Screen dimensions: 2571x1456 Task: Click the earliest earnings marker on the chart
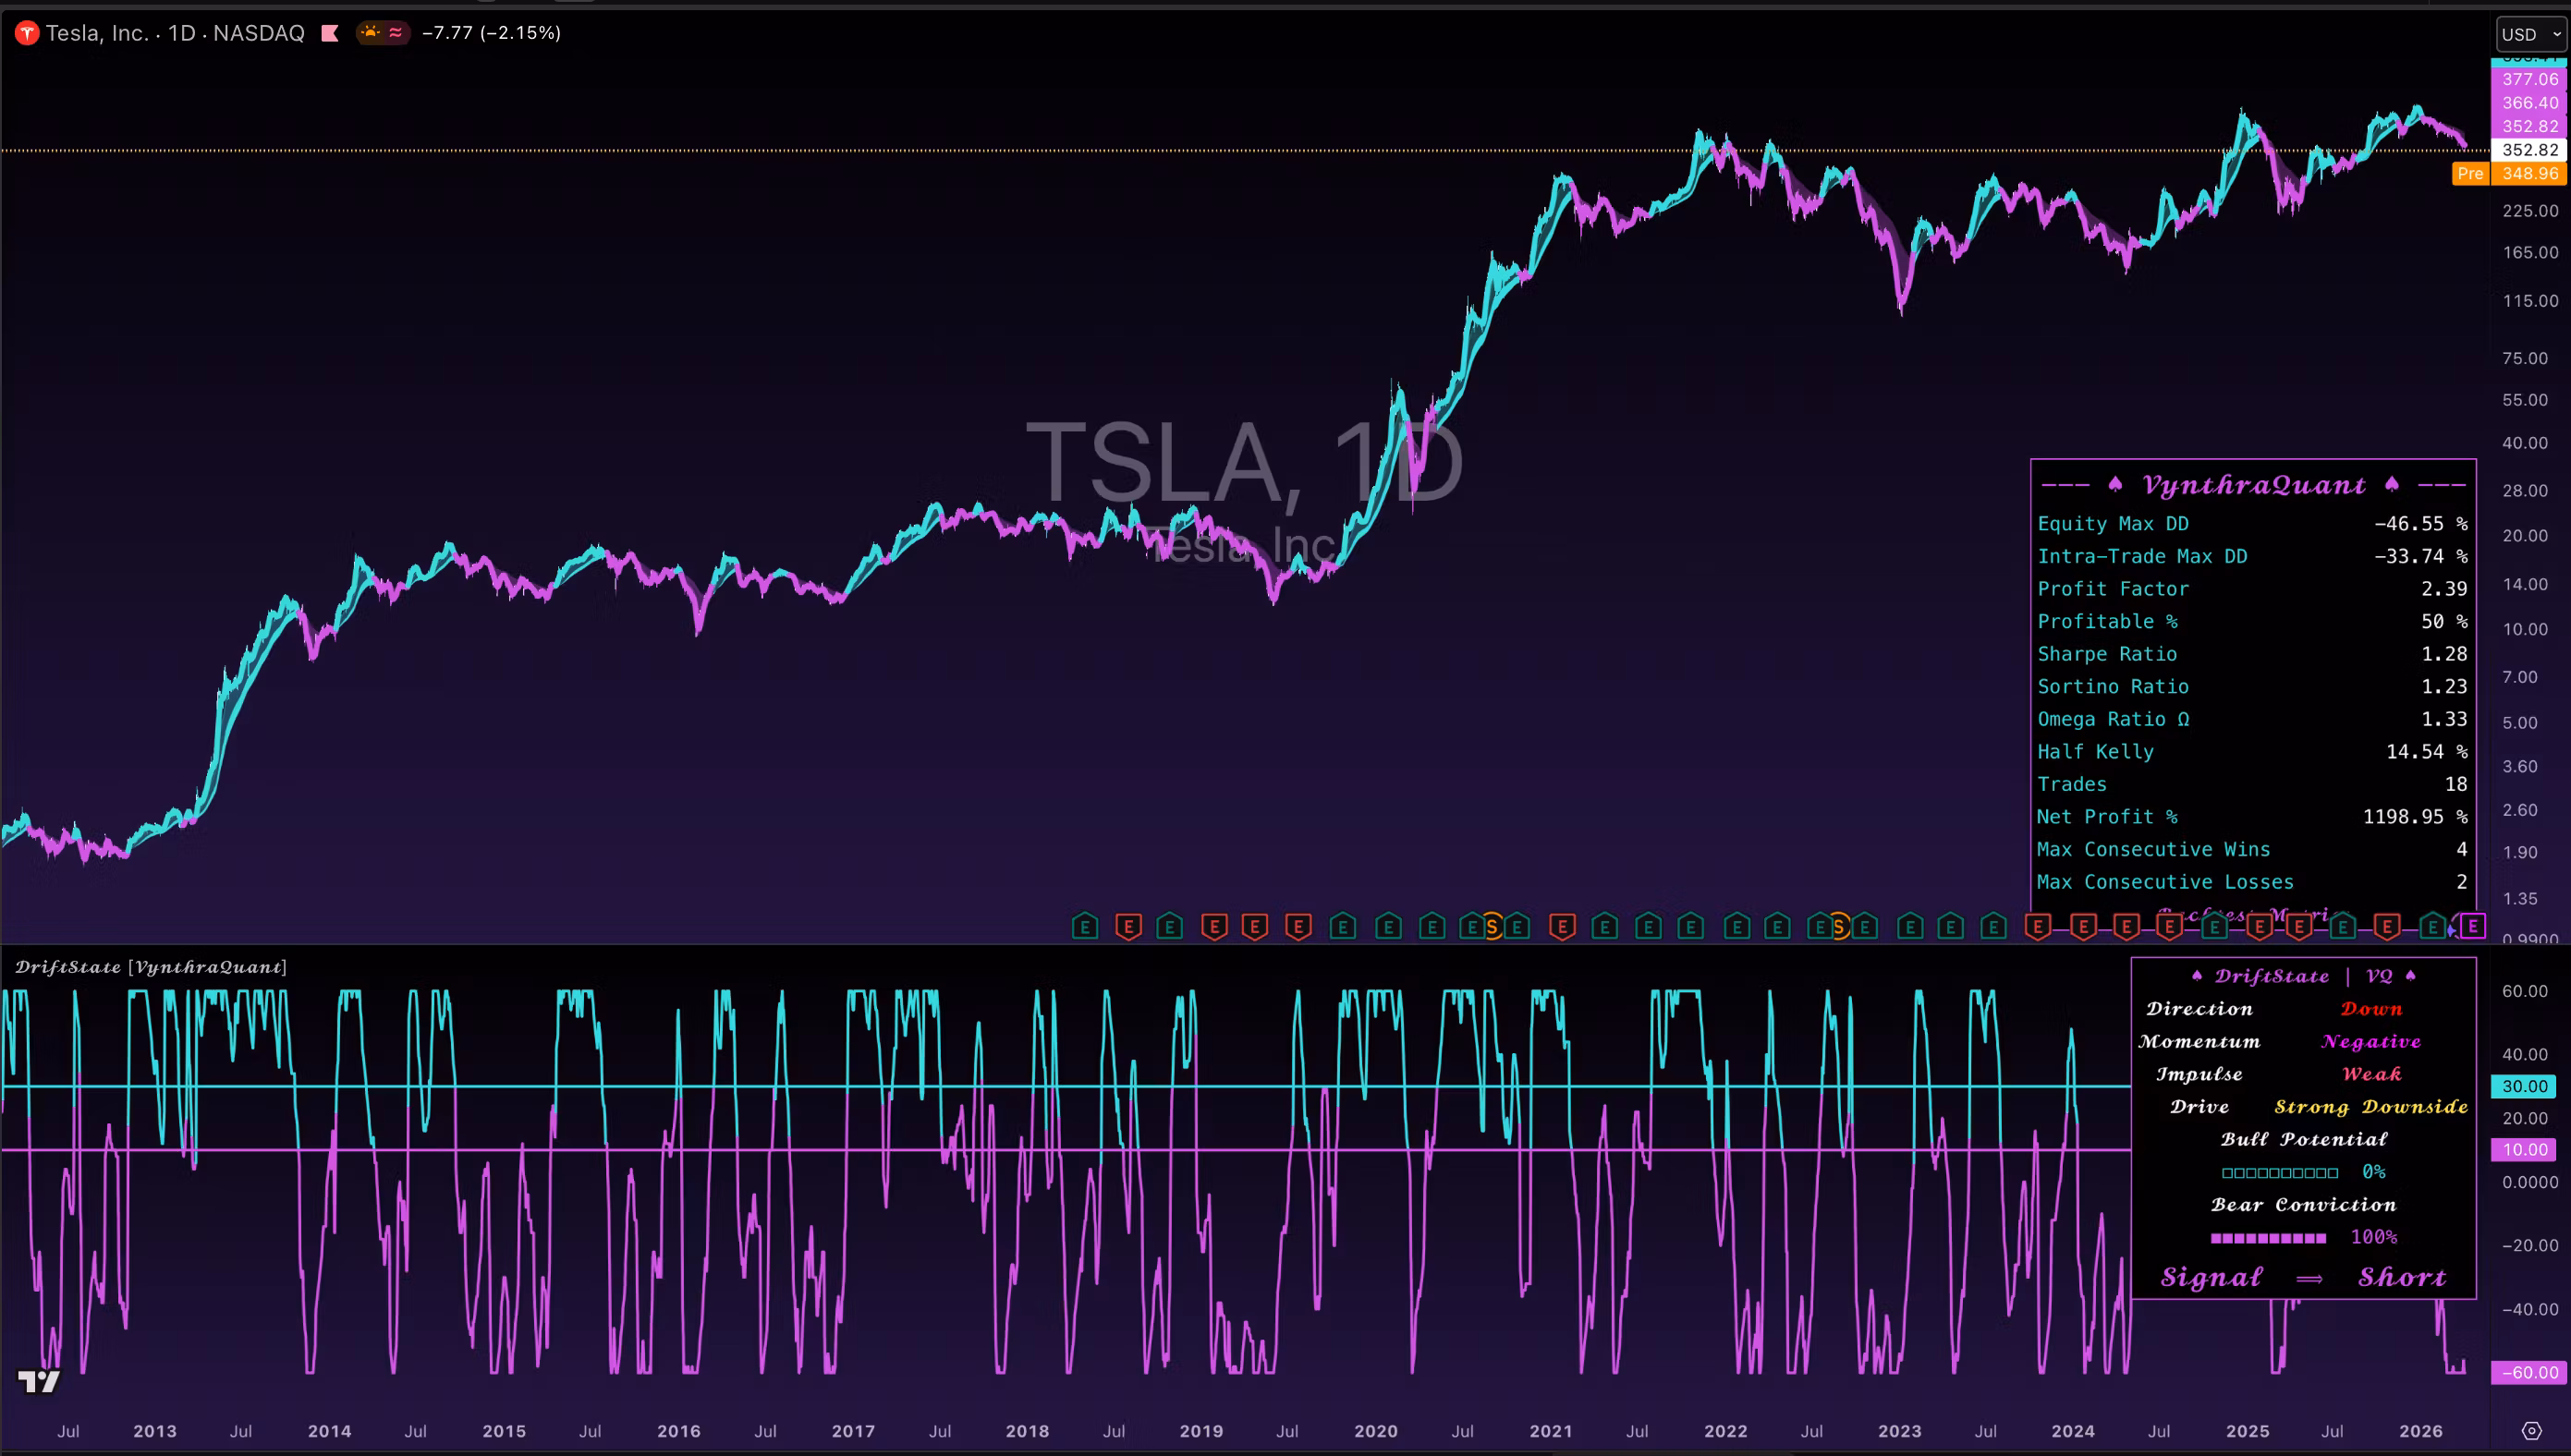pyautogui.click(x=1085, y=927)
